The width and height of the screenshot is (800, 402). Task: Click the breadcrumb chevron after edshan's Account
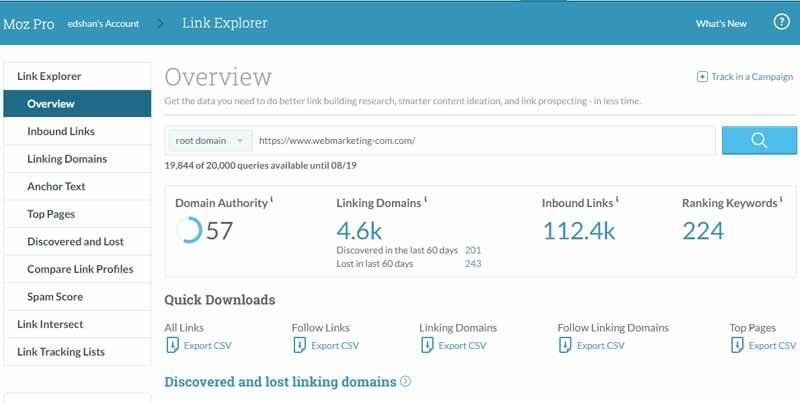click(x=160, y=23)
